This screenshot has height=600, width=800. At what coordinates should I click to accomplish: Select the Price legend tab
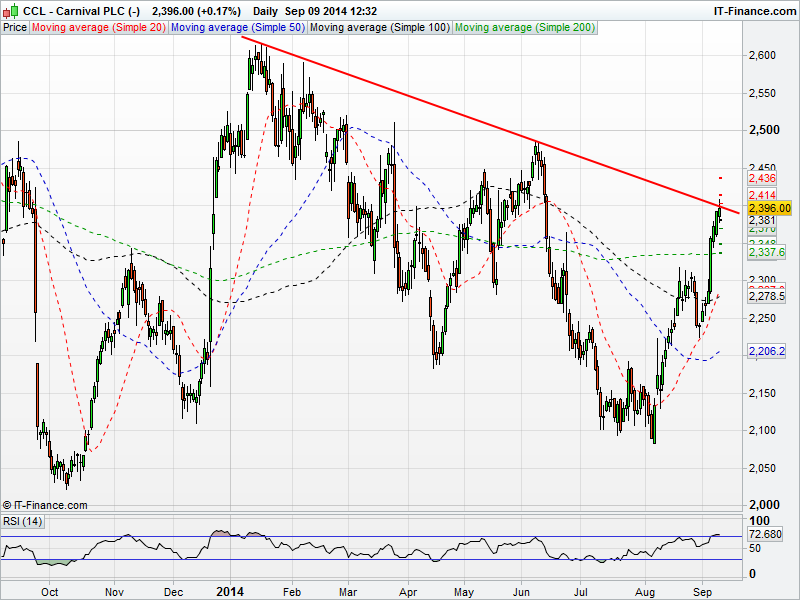click(x=15, y=28)
